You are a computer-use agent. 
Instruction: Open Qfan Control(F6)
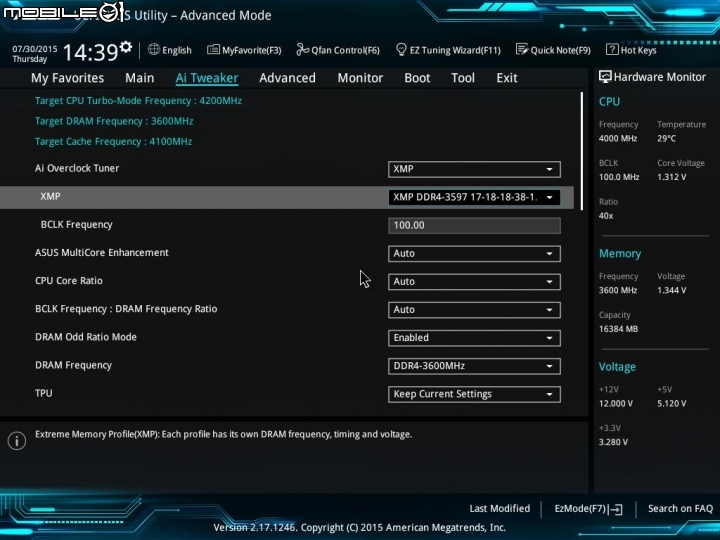point(338,50)
